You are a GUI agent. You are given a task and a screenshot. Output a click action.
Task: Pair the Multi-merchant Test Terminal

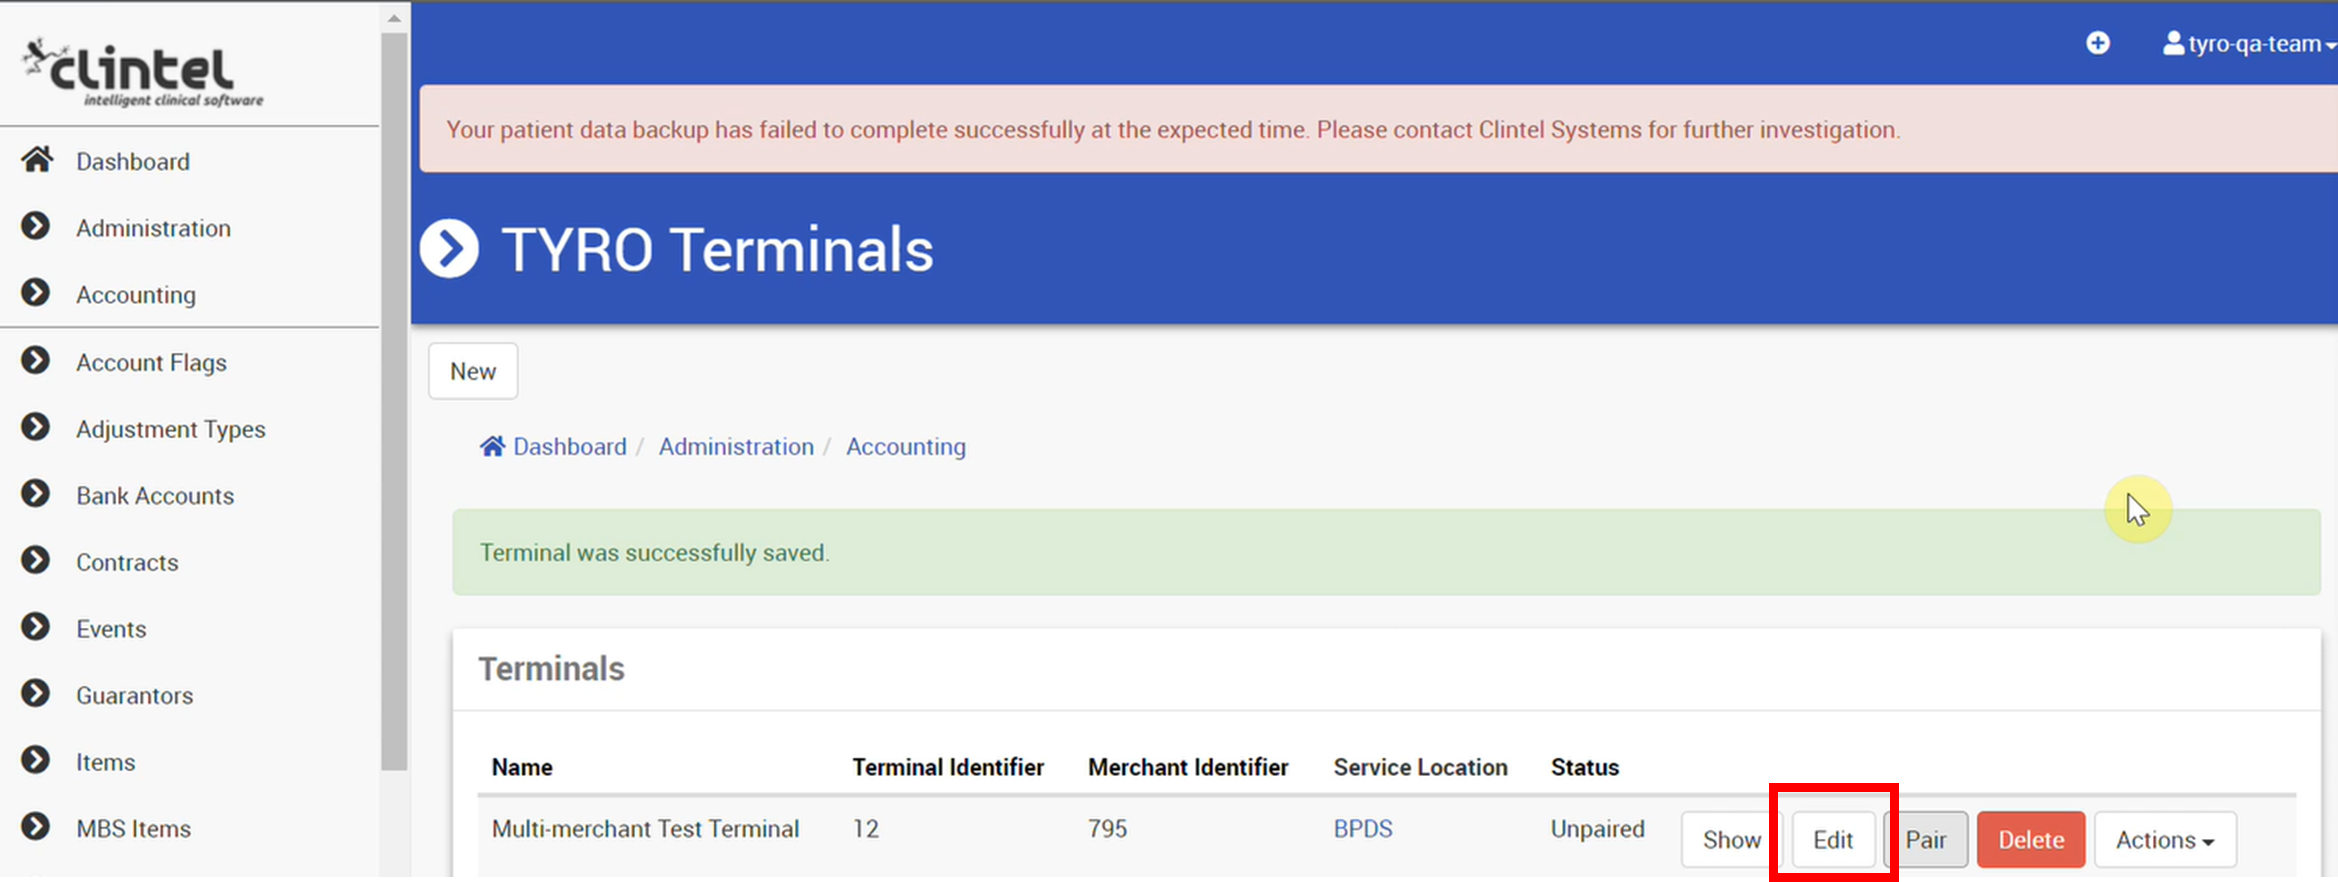click(1926, 839)
